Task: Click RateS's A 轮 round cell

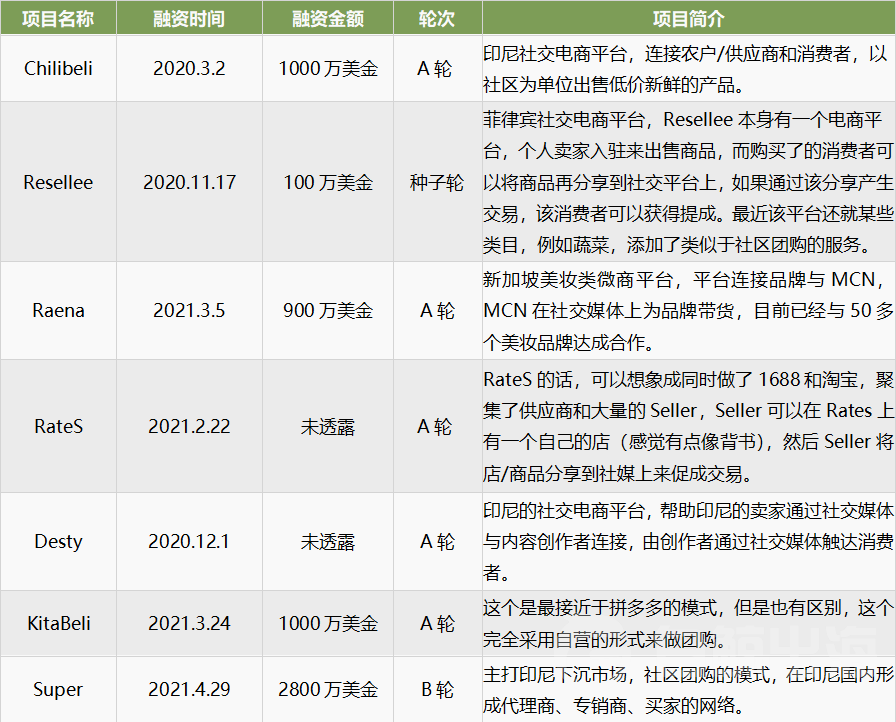Action: tap(438, 426)
